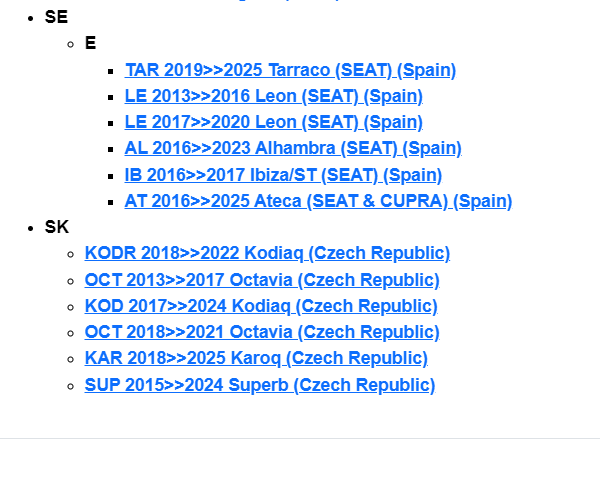The image size is (600, 482).
Task: Click OCT 2013>>2017 Octavia link
Action: [262, 280]
